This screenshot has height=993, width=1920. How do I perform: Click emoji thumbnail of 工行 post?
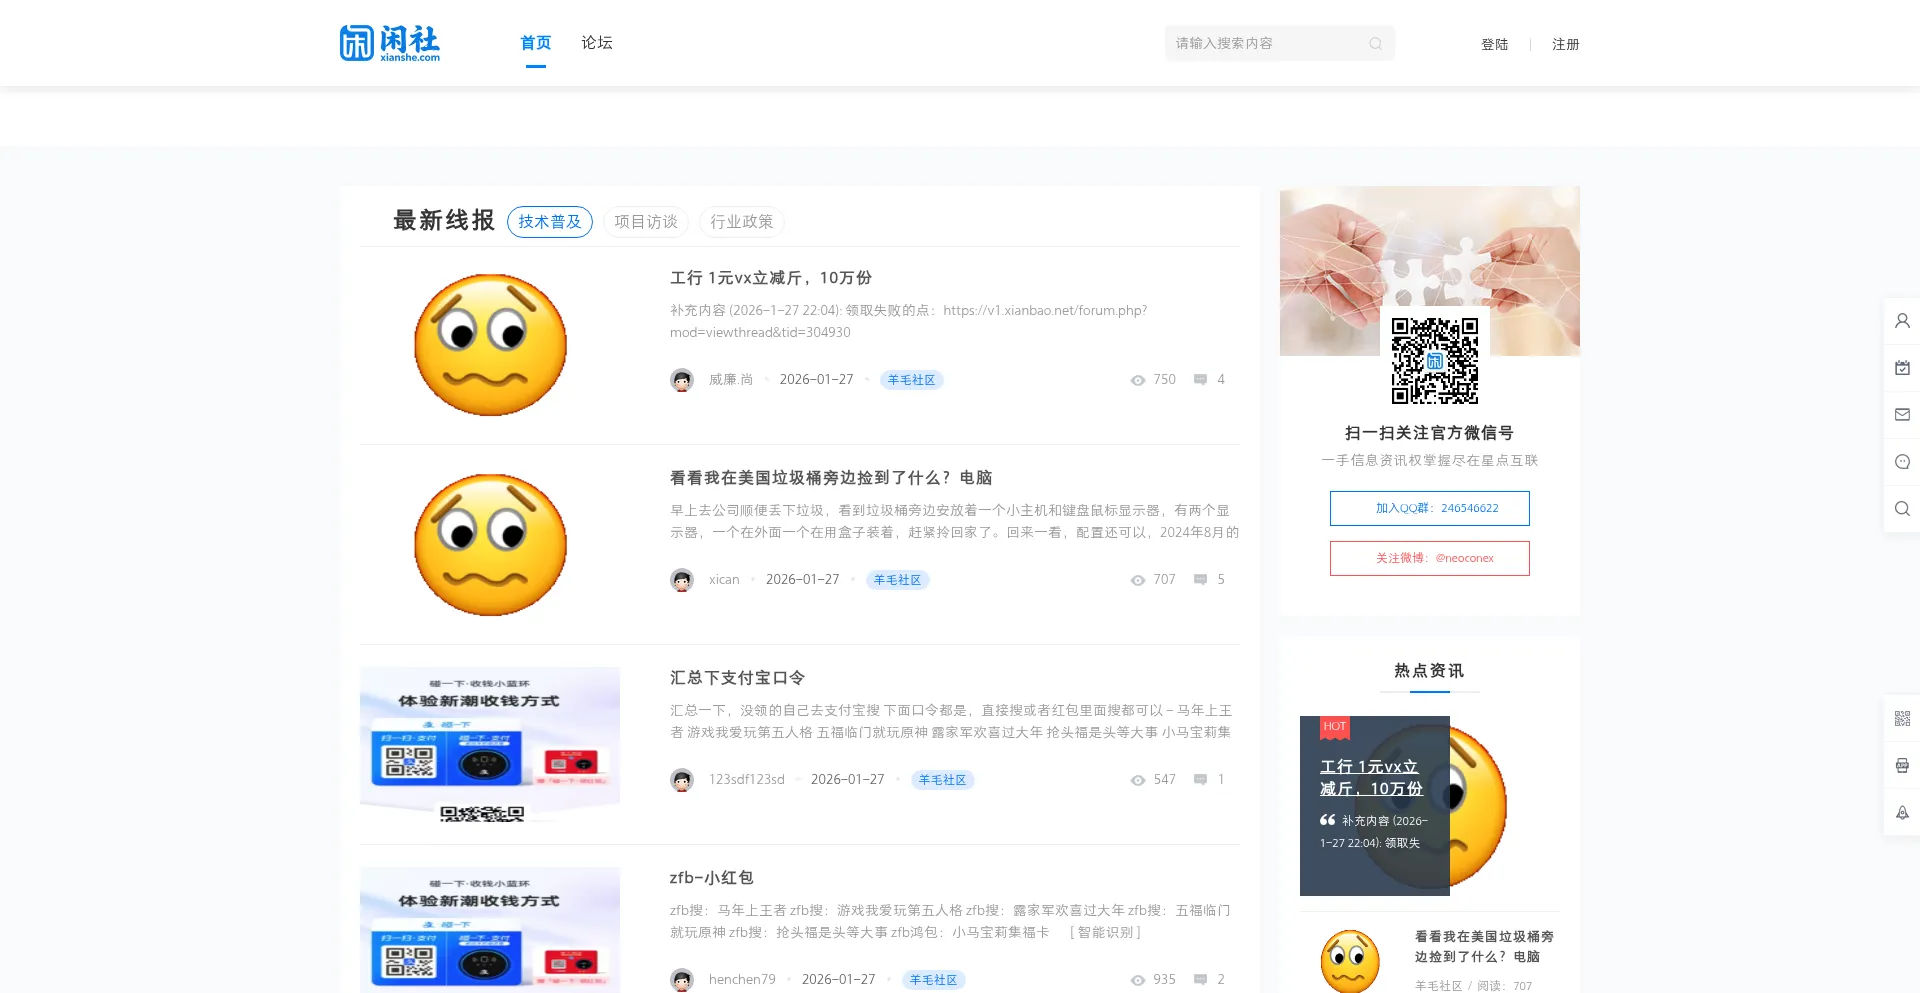point(490,345)
